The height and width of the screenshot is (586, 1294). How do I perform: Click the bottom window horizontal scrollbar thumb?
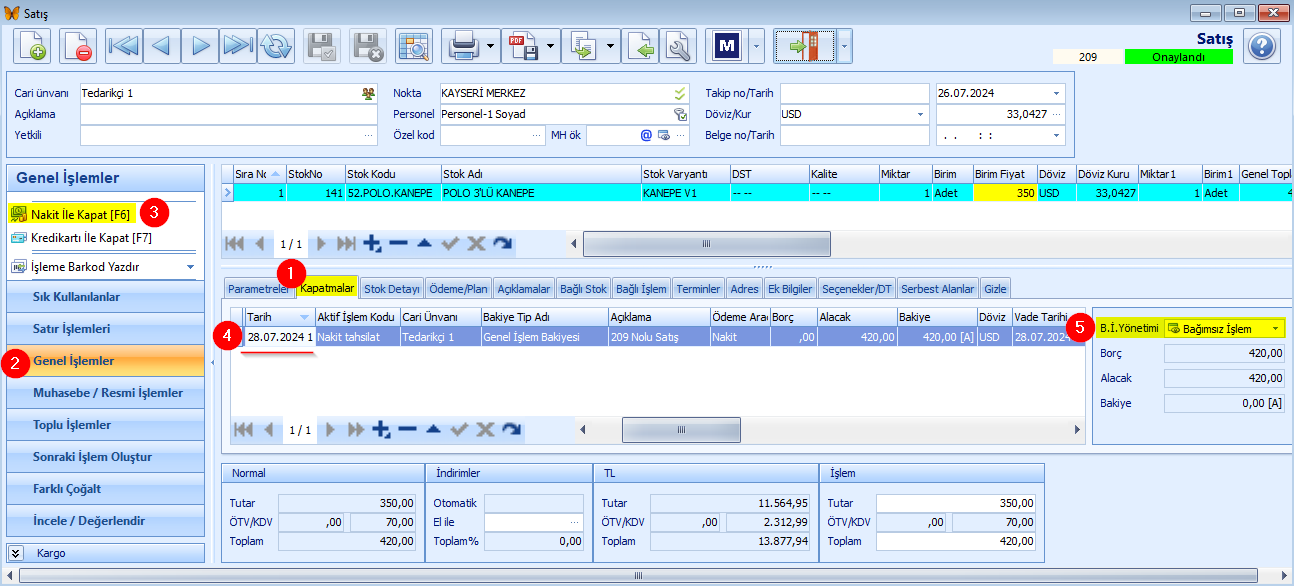pos(639,576)
